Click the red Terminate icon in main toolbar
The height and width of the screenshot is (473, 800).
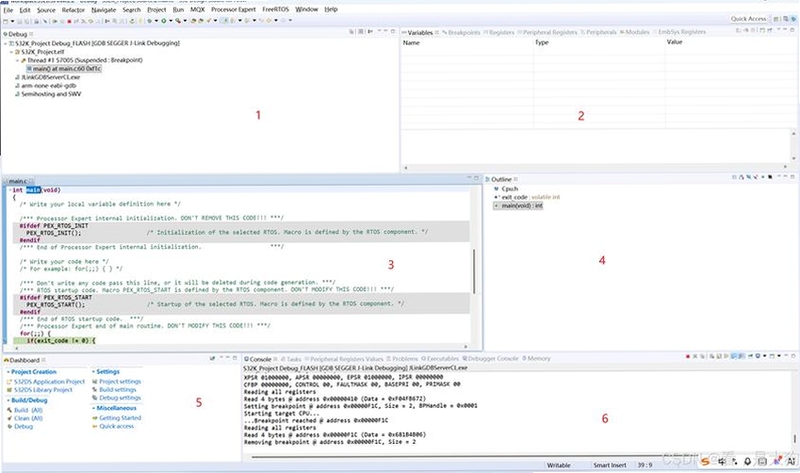click(x=69, y=21)
